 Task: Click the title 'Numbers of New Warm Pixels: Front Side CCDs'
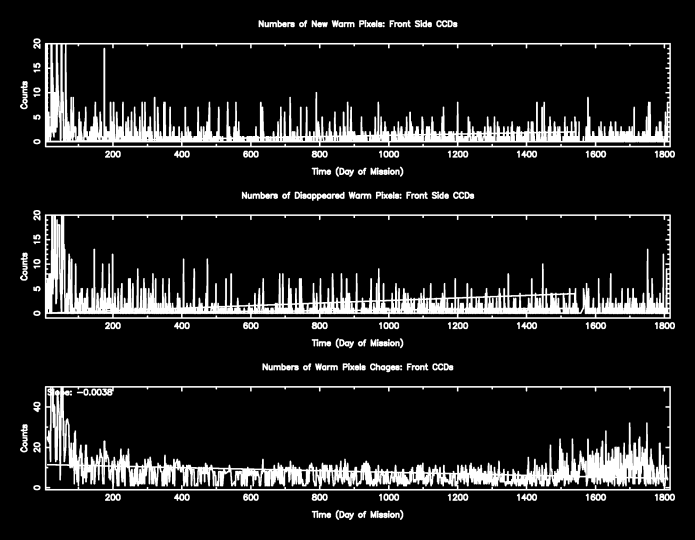358,24
